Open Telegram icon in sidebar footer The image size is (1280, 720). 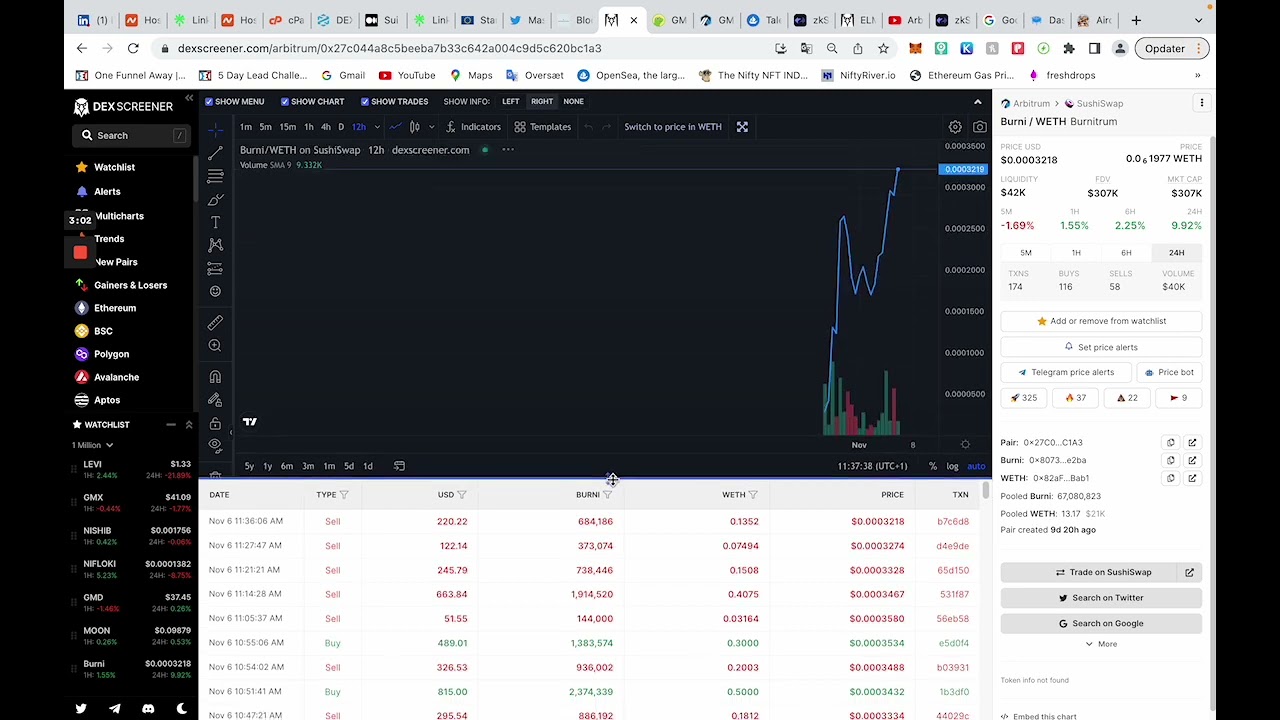point(115,709)
